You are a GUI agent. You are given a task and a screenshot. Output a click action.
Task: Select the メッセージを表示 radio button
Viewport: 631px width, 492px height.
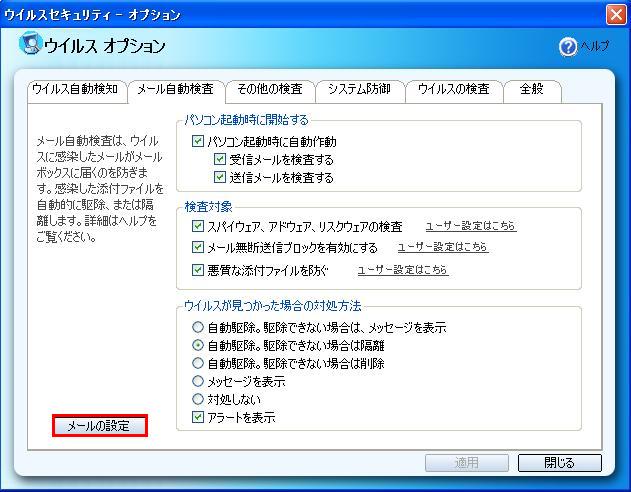(x=198, y=381)
